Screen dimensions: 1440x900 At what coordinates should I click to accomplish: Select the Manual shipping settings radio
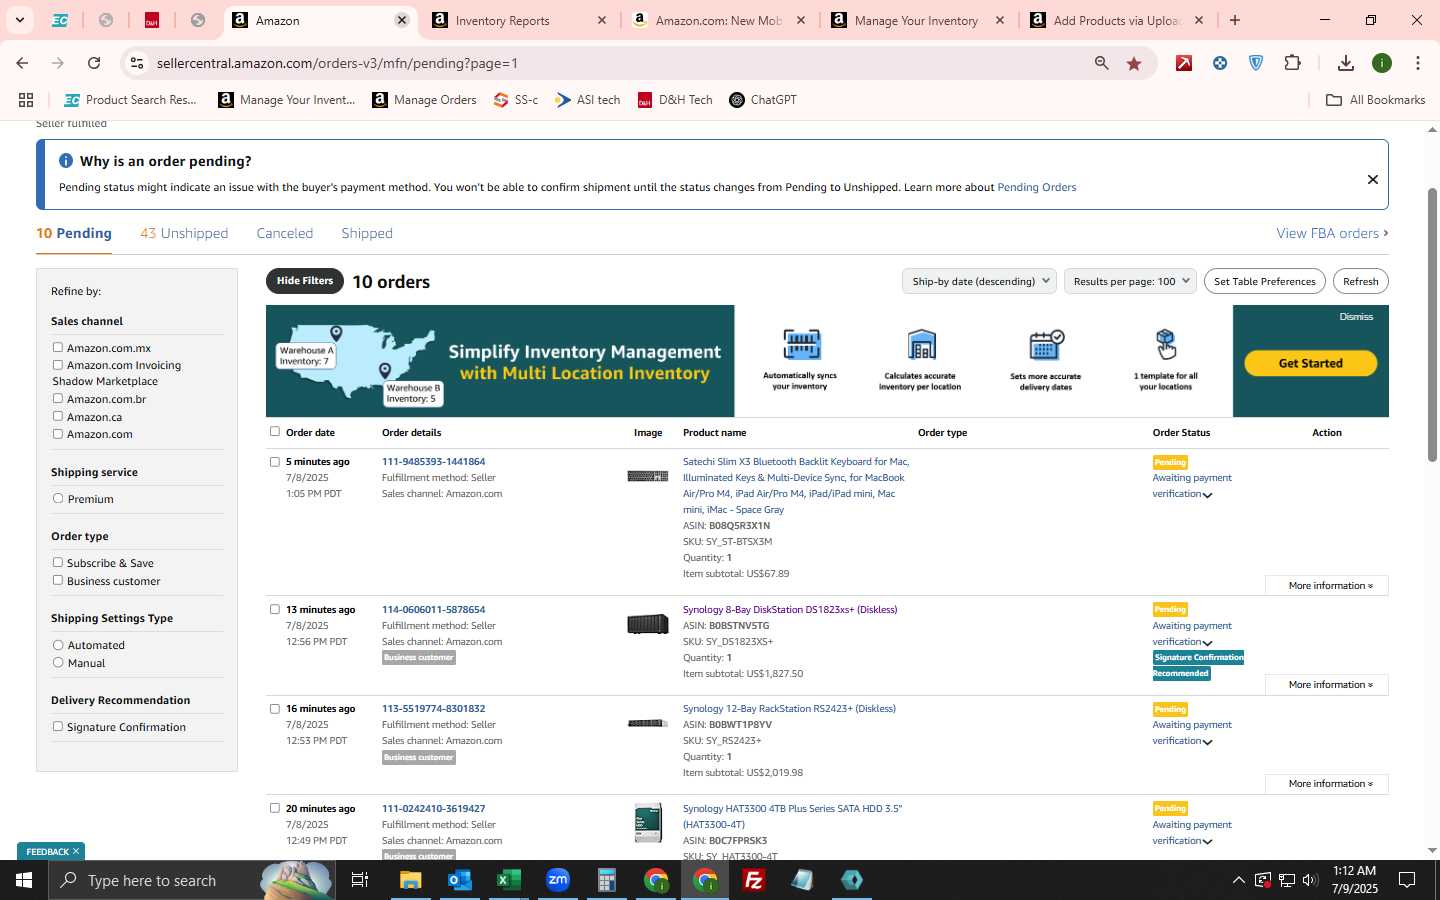pyautogui.click(x=58, y=662)
